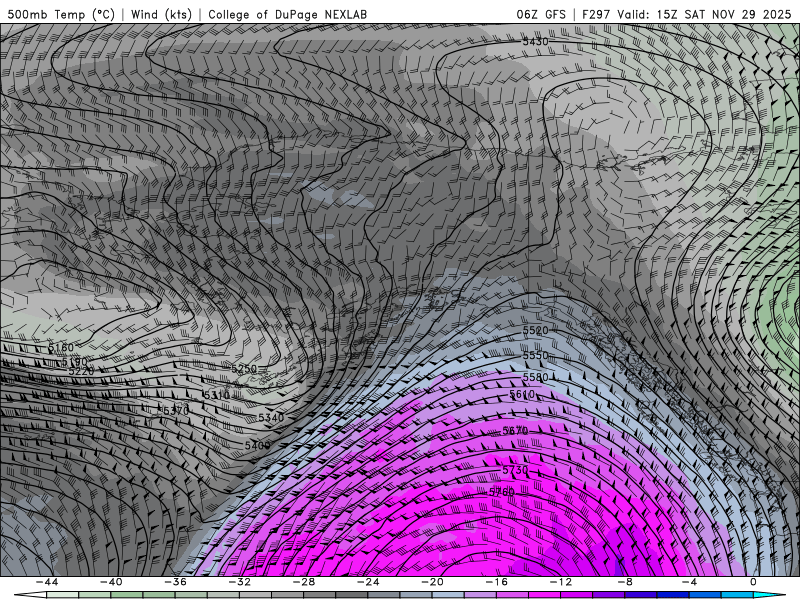Click the -28 color scale value
Screen dimensions: 800x600
(x=304, y=582)
